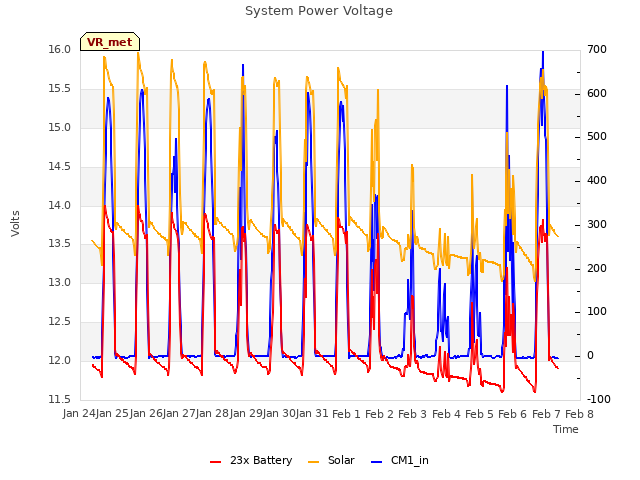The image size is (640, 480).
Task: Click the Feb 8 date tick label
Action: pos(579,414)
